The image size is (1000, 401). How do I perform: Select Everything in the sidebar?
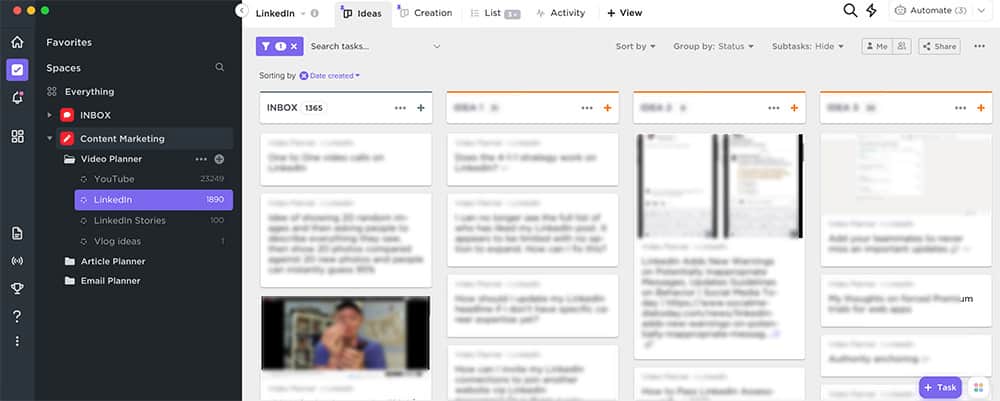[x=89, y=92]
